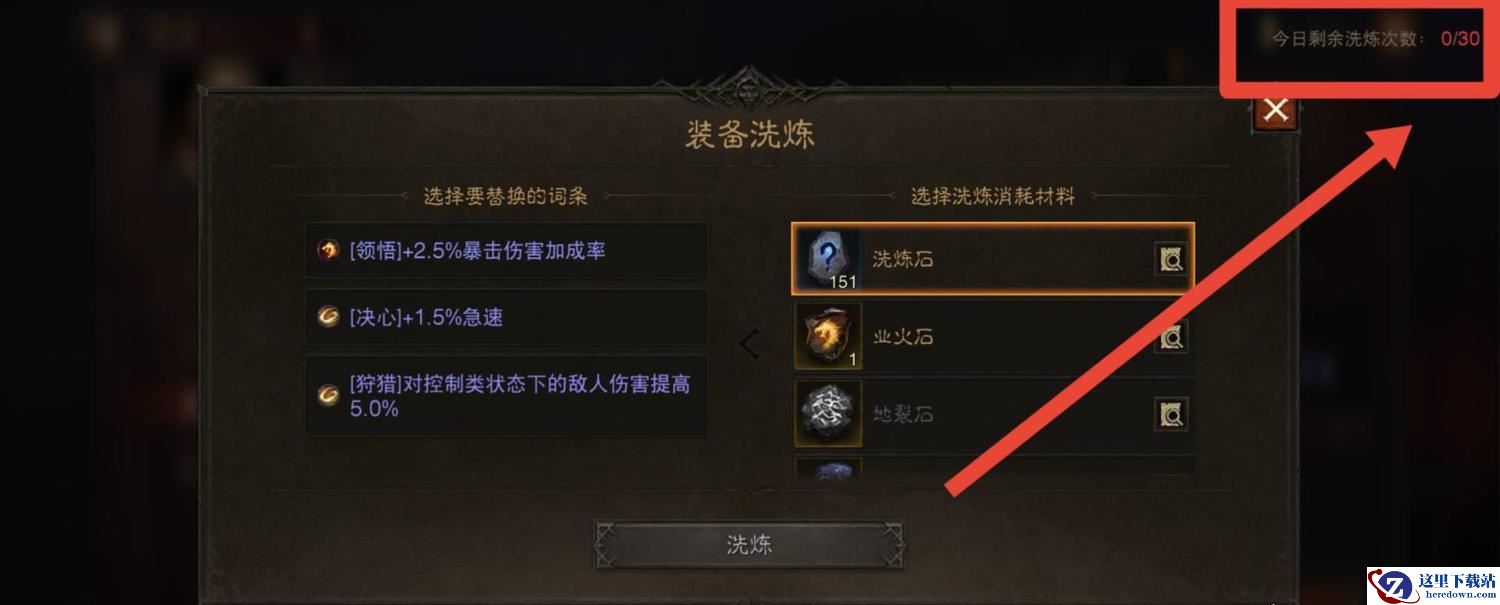This screenshot has width=1500, height=605.
Task: Click the 洗炼 confirm button
Action: [x=749, y=545]
